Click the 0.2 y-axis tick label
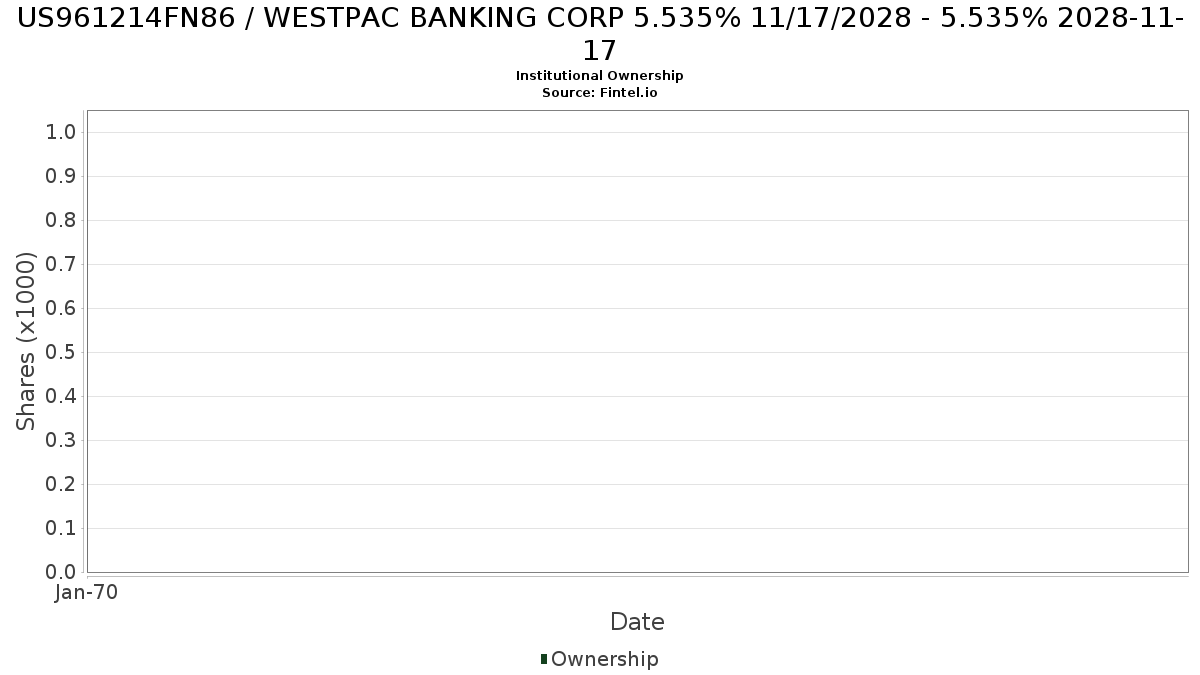Viewport: 1200px width, 675px height. pyautogui.click(x=61, y=485)
